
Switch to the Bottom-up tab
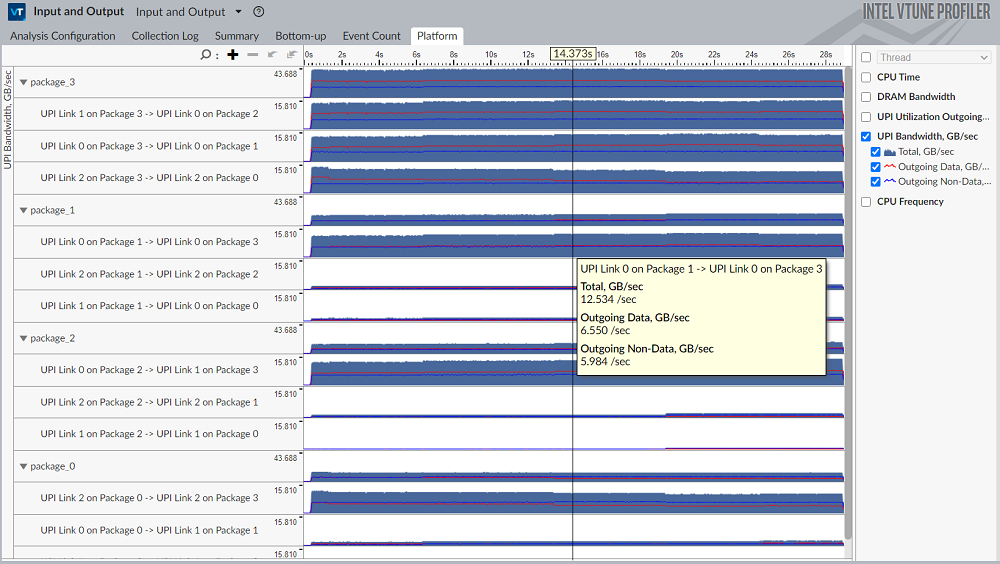pyautogui.click(x=300, y=36)
